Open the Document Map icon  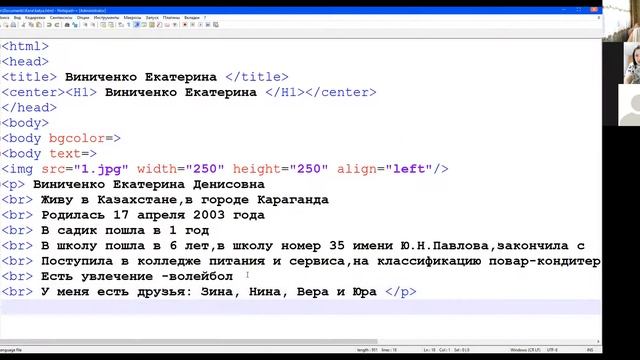(x=151, y=25)
